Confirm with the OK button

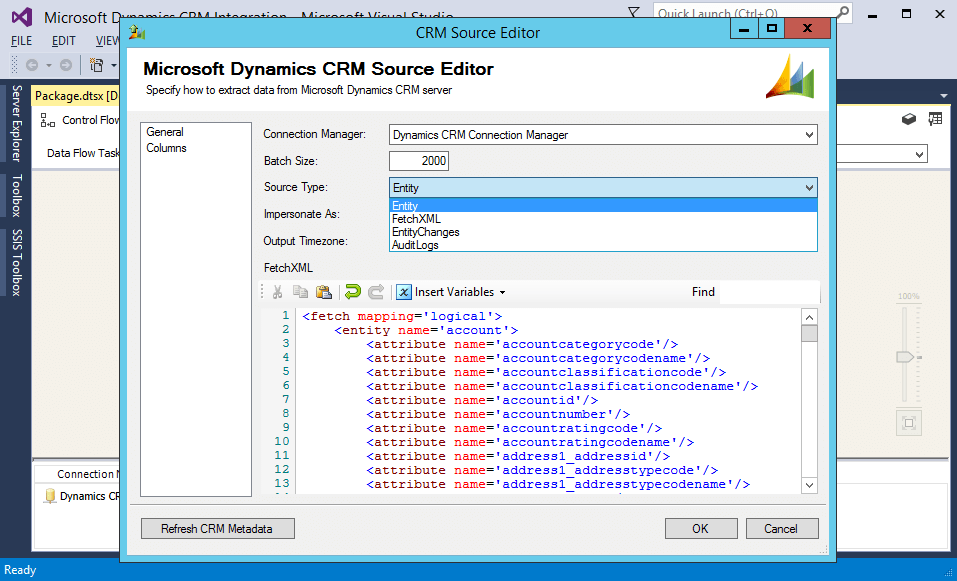pos(701,529)
